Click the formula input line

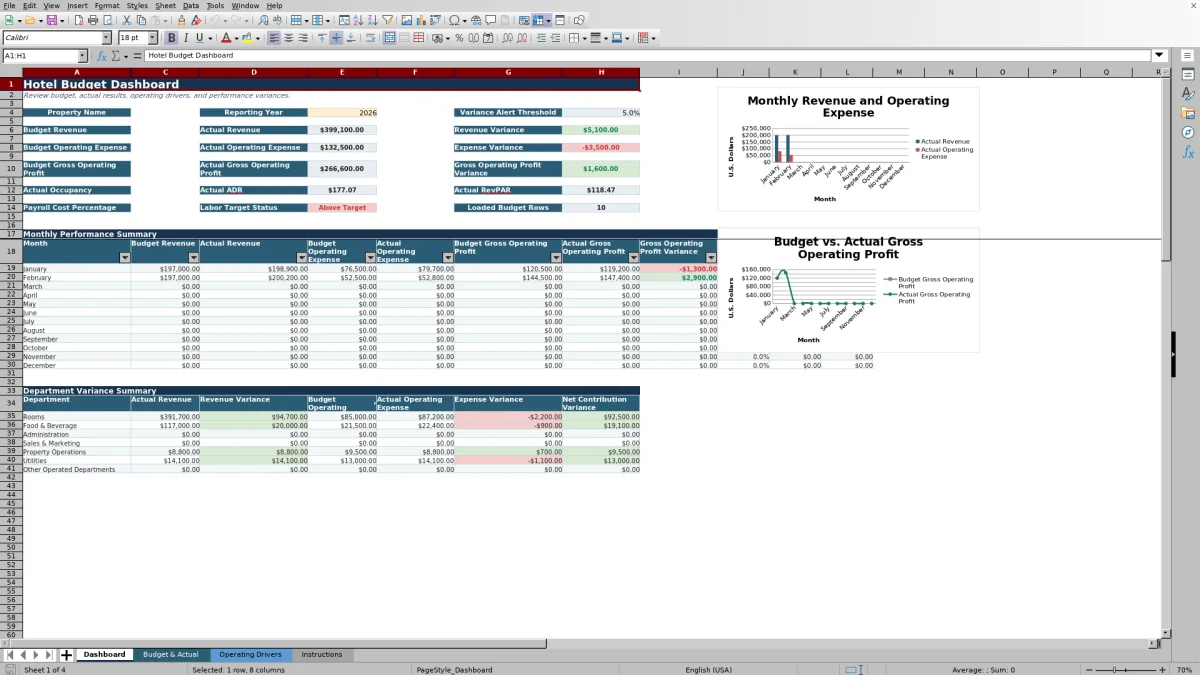tap(649, 56)
